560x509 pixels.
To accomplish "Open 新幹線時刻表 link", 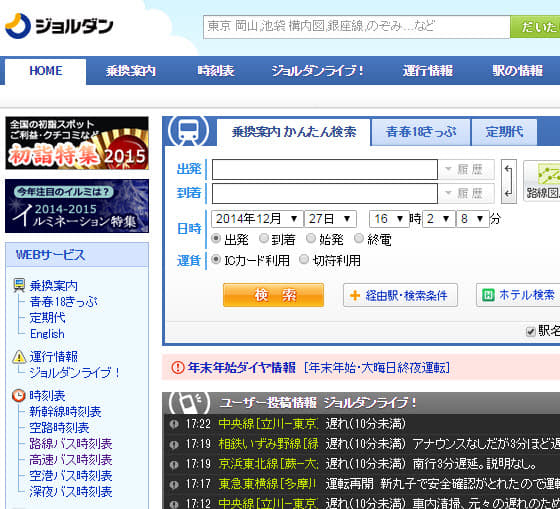I will click(x=65, y=411).
